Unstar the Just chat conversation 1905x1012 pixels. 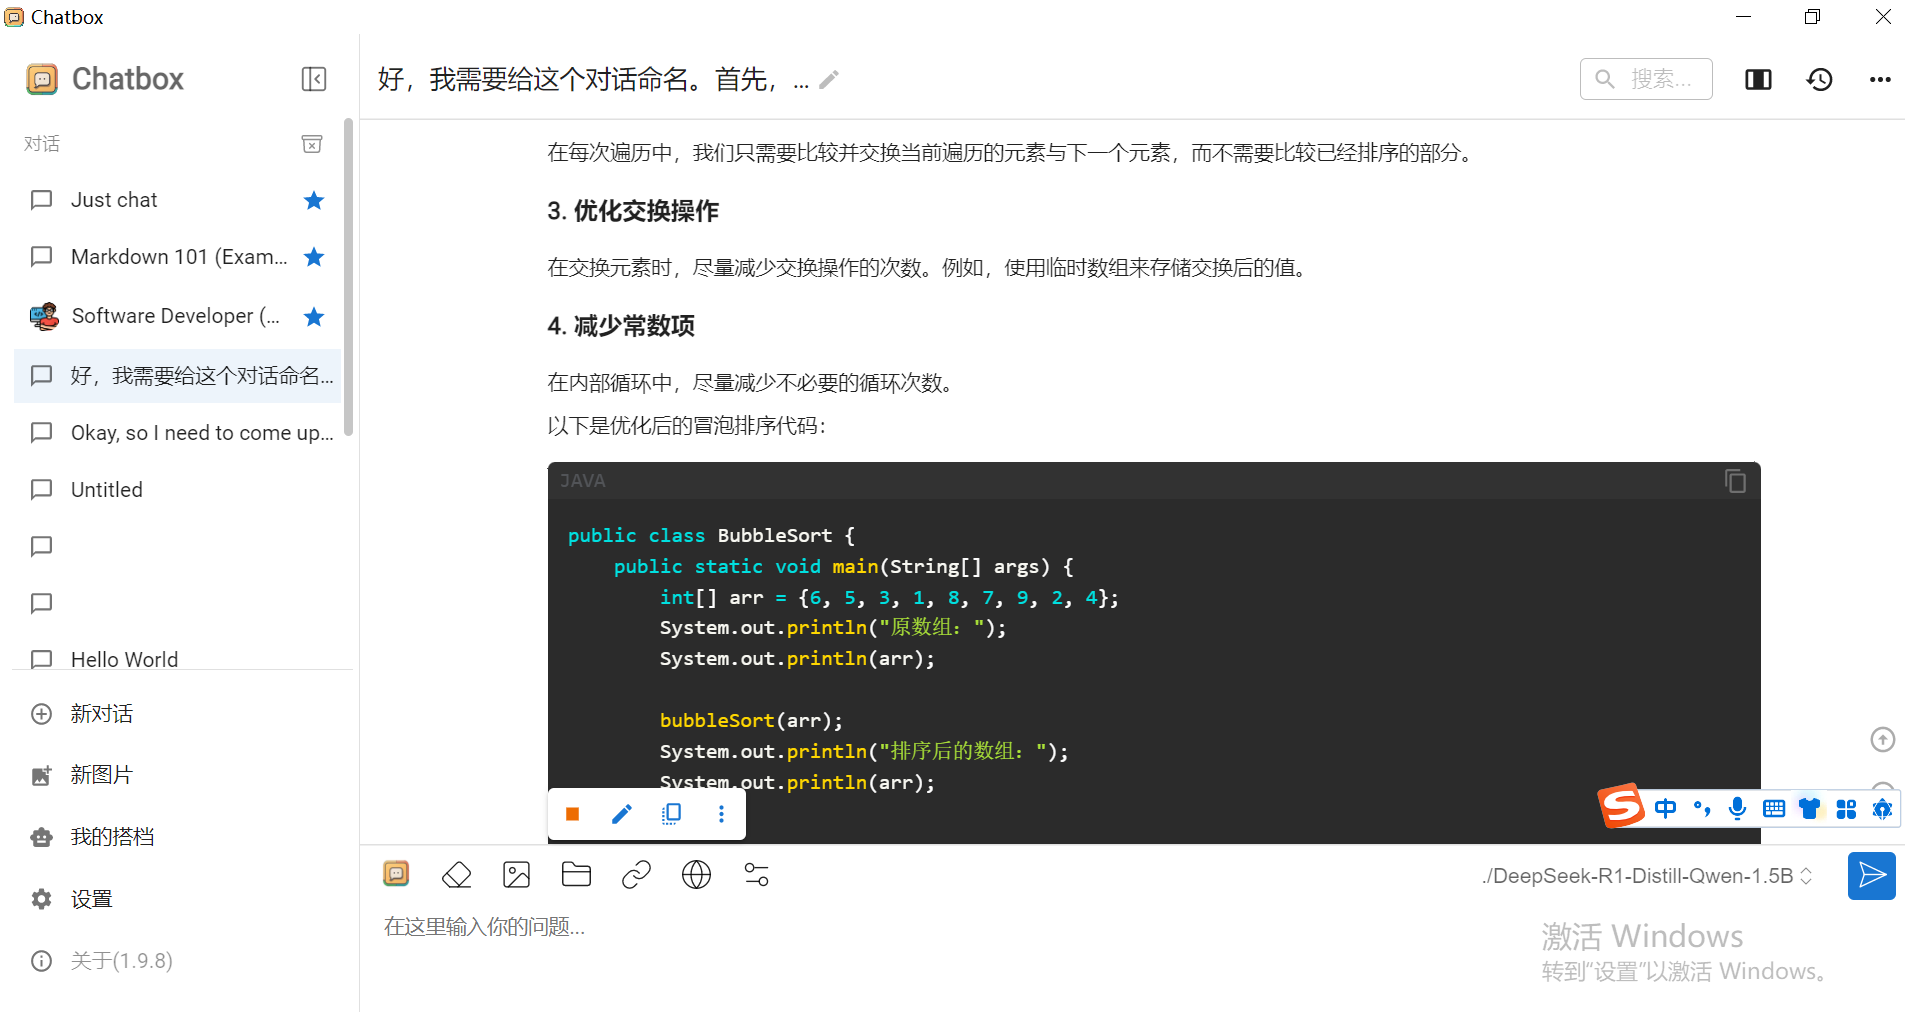tap(314, 200)
